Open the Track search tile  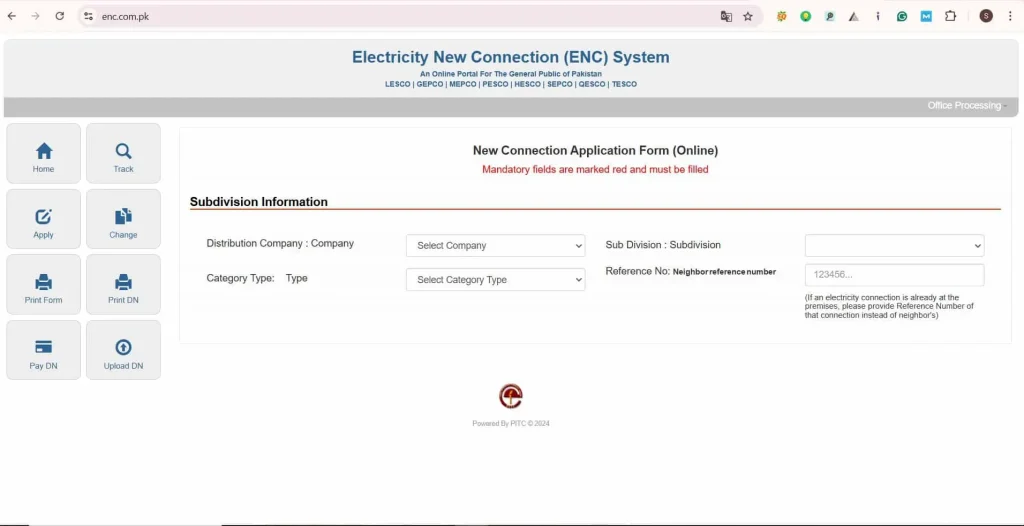tap(123, 154)
